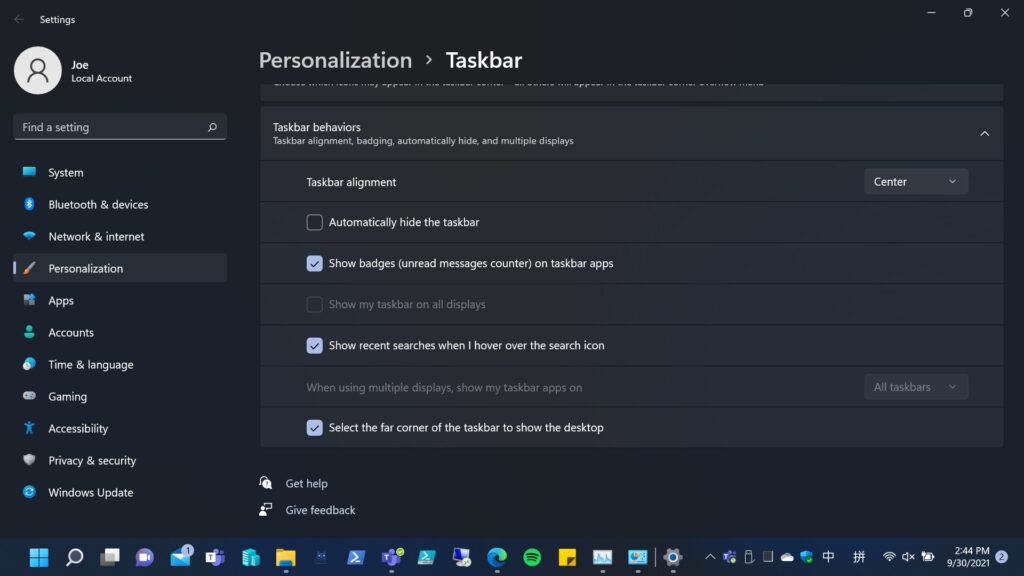Open the Accessibility settings page
The image size is (1024, 576).
78,429
